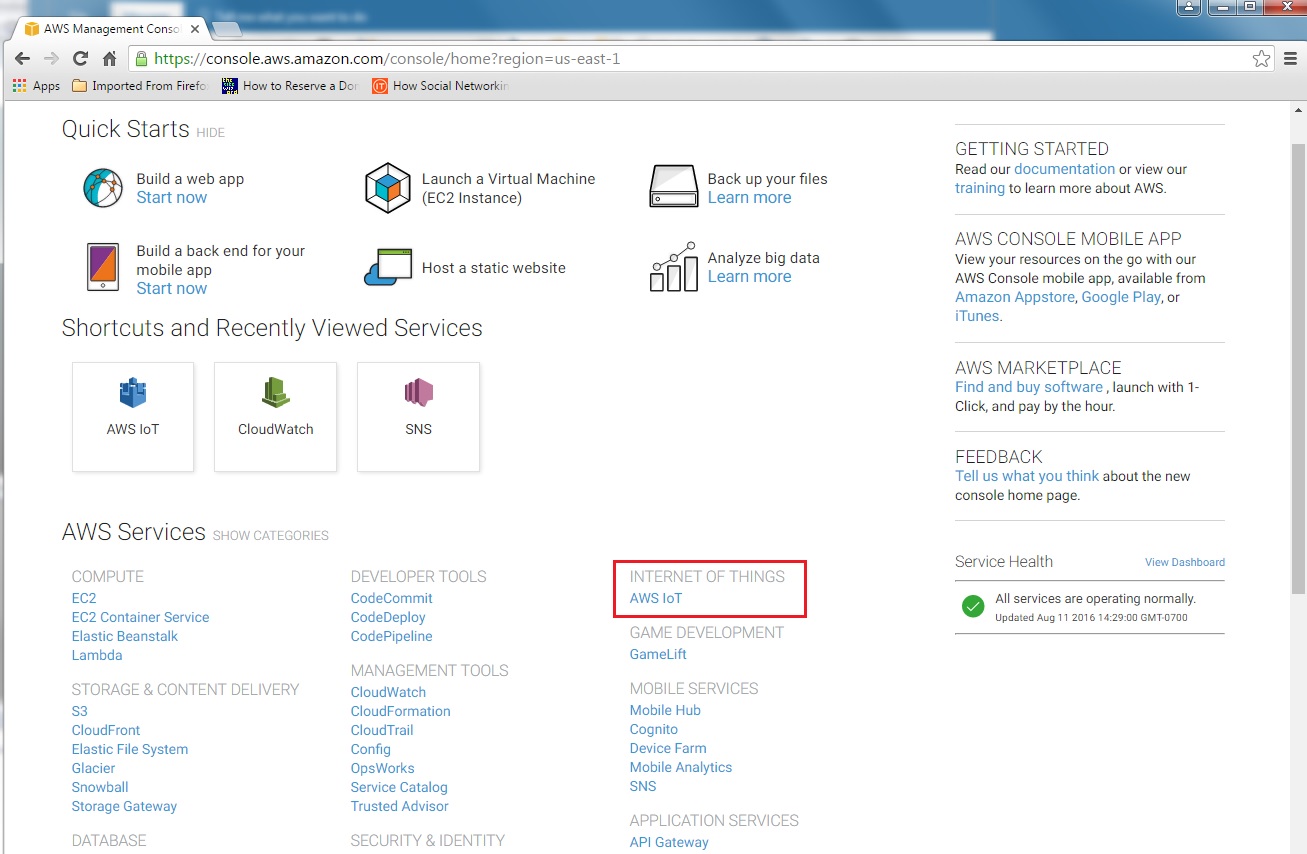Open AWS IoT under Internet of Things
Image resolution: width=1307 pixels, height=854 pixels.
(656, 598)
